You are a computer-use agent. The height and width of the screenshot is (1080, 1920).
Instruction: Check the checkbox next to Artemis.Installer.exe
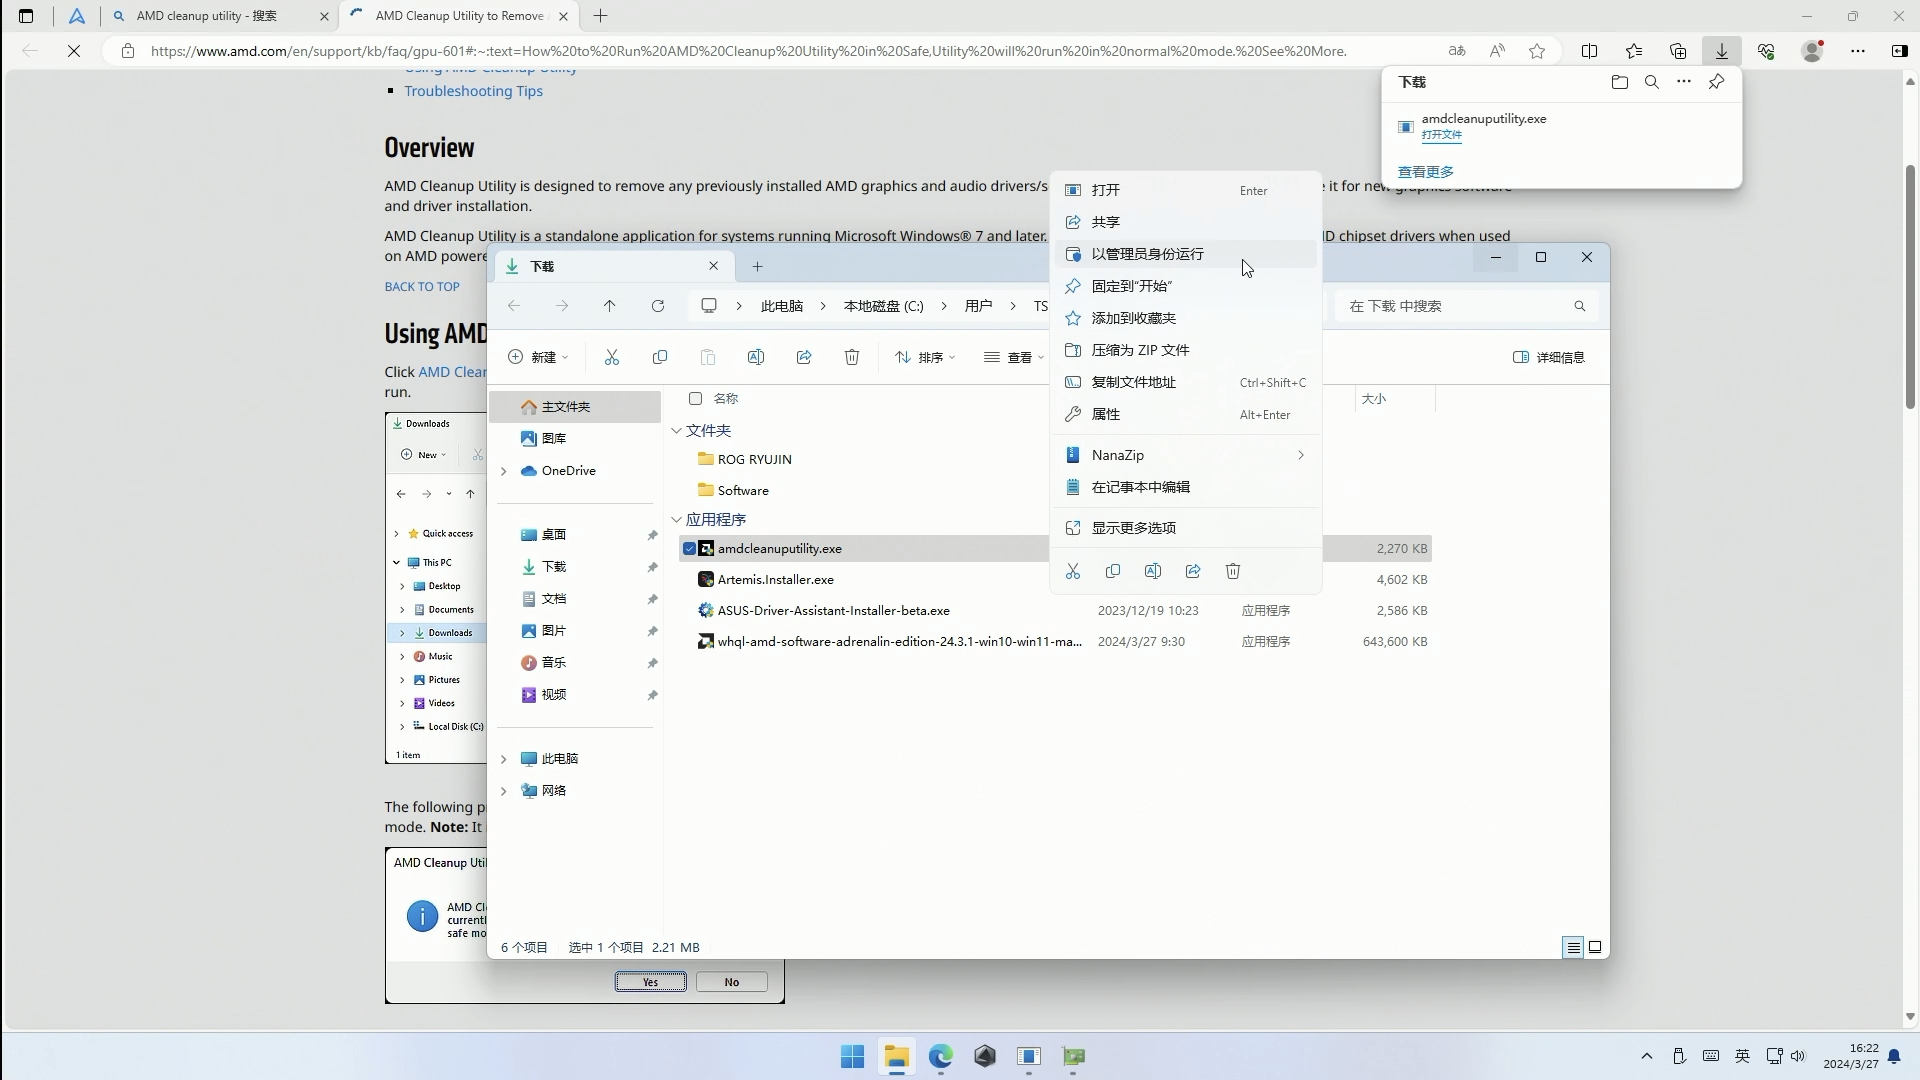691,579
